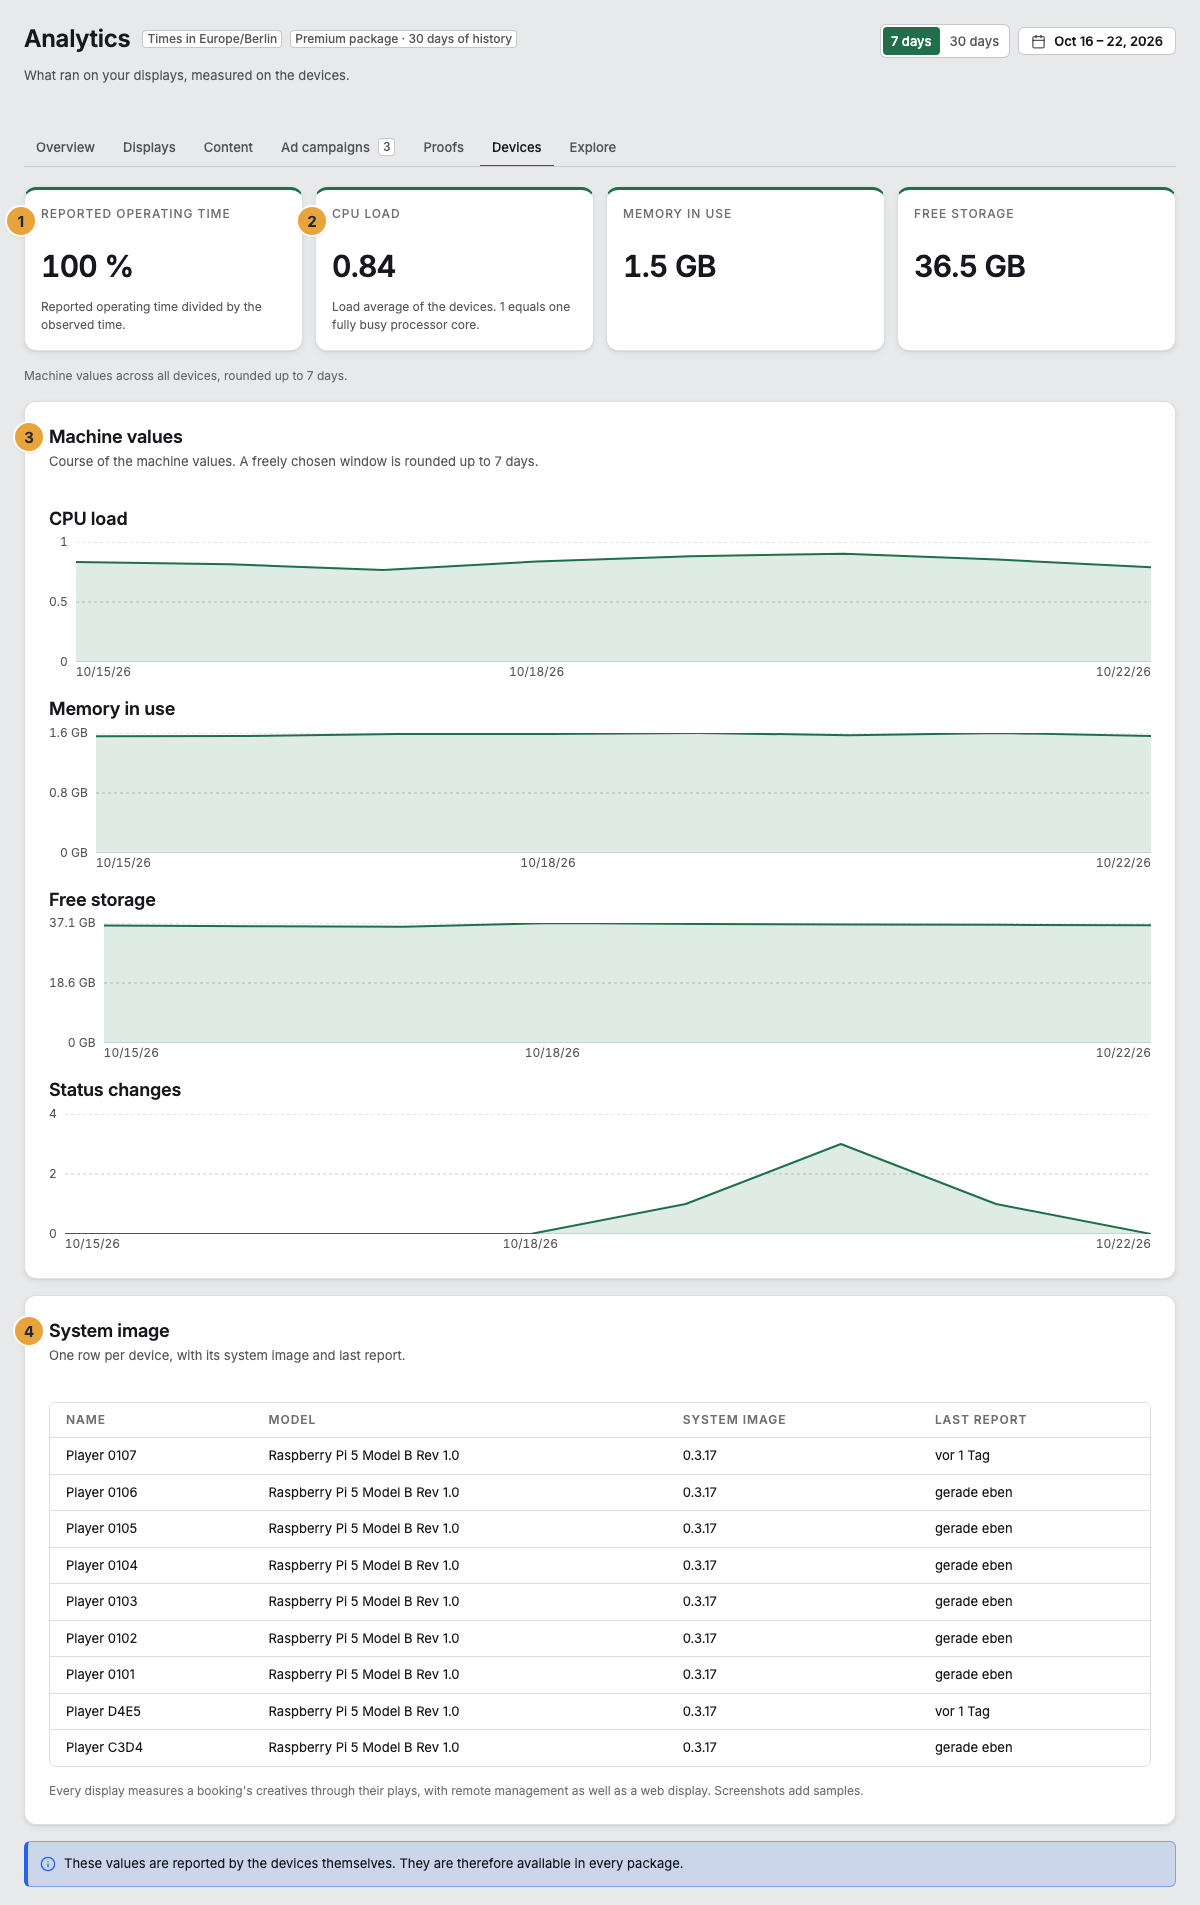
Task: Click the SYSTEM IMAGE column header
Action: [x=734, y=1420]
